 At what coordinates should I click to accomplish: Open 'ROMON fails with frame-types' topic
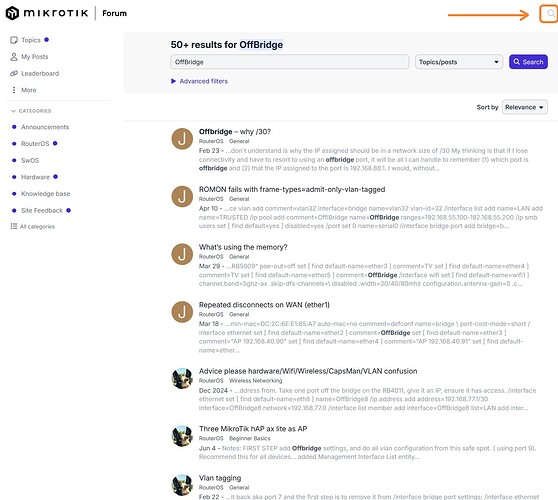292,189
